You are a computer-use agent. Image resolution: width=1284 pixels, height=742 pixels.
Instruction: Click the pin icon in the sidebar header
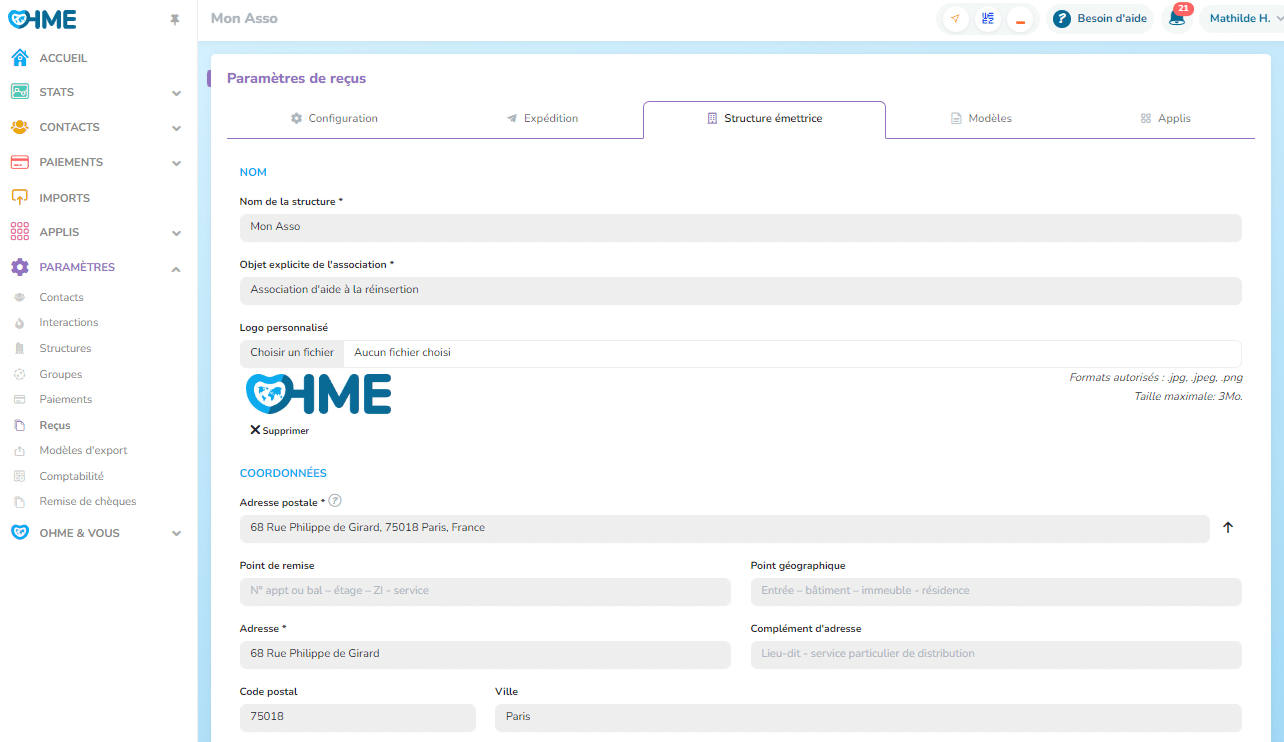pos(175,20)
